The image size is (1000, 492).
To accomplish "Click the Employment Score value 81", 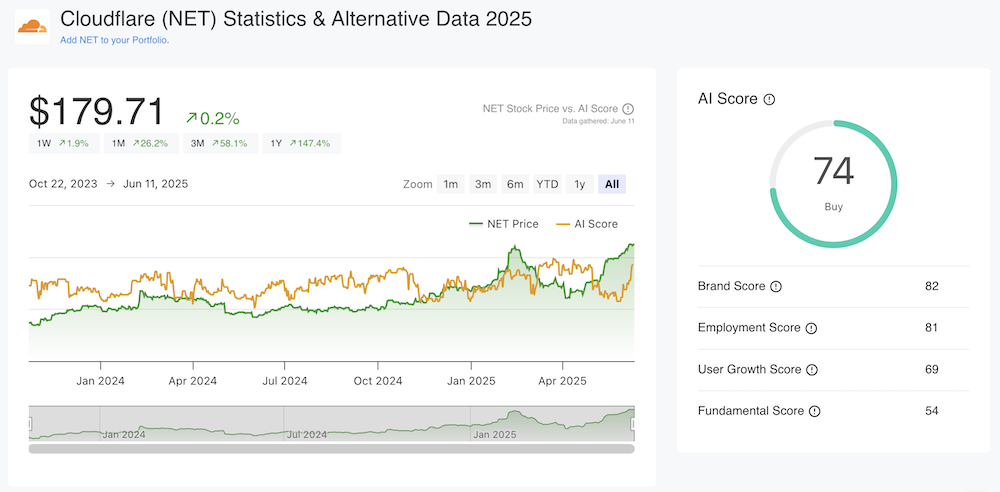I will 932,327.
